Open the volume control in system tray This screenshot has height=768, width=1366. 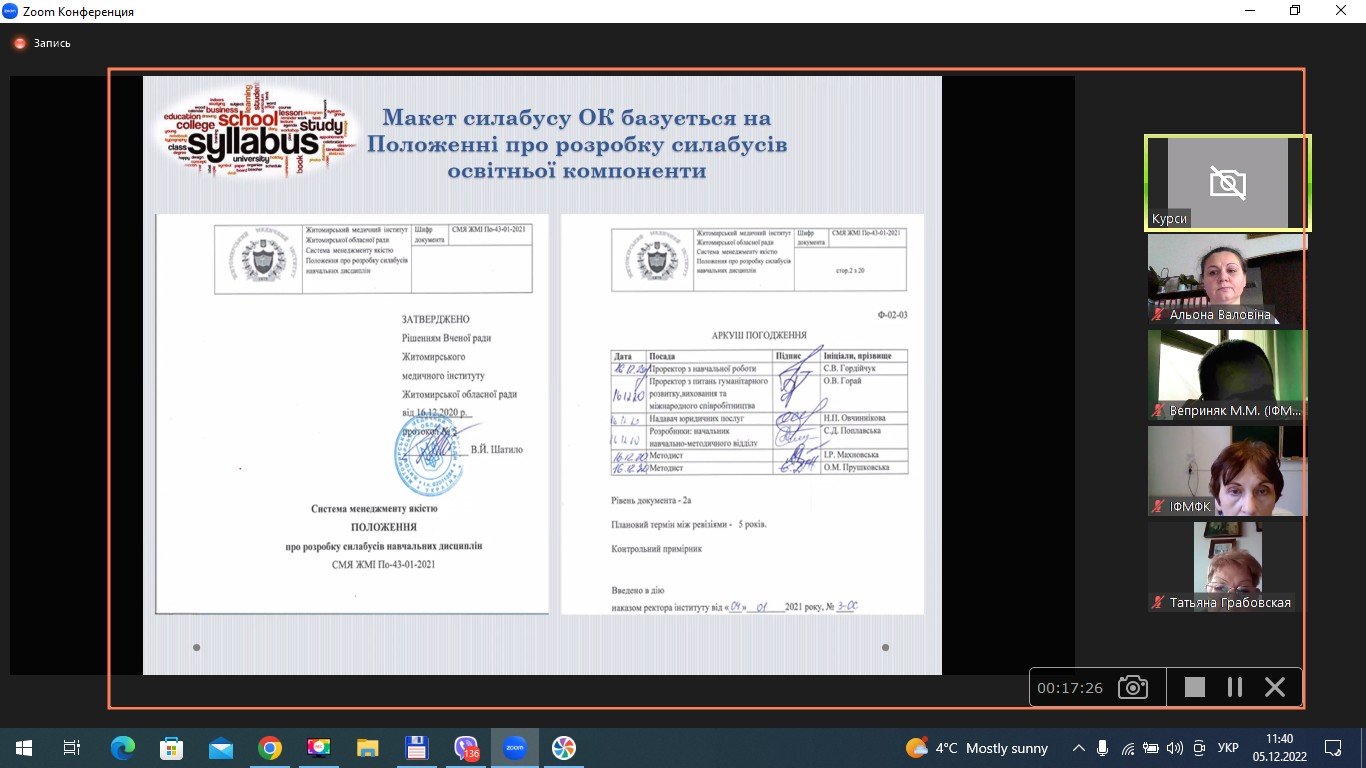1174,748
